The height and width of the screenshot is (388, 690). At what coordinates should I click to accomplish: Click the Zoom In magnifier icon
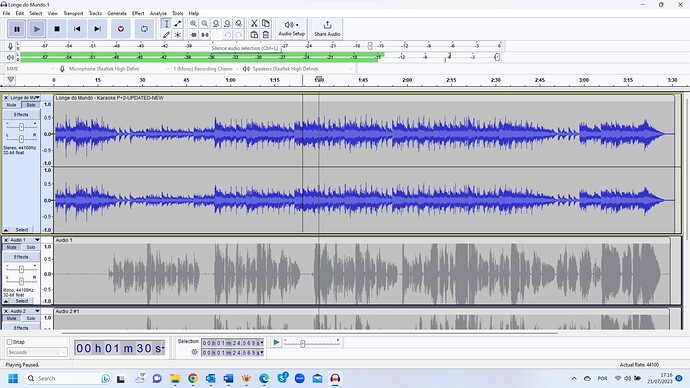coord(193,24)
